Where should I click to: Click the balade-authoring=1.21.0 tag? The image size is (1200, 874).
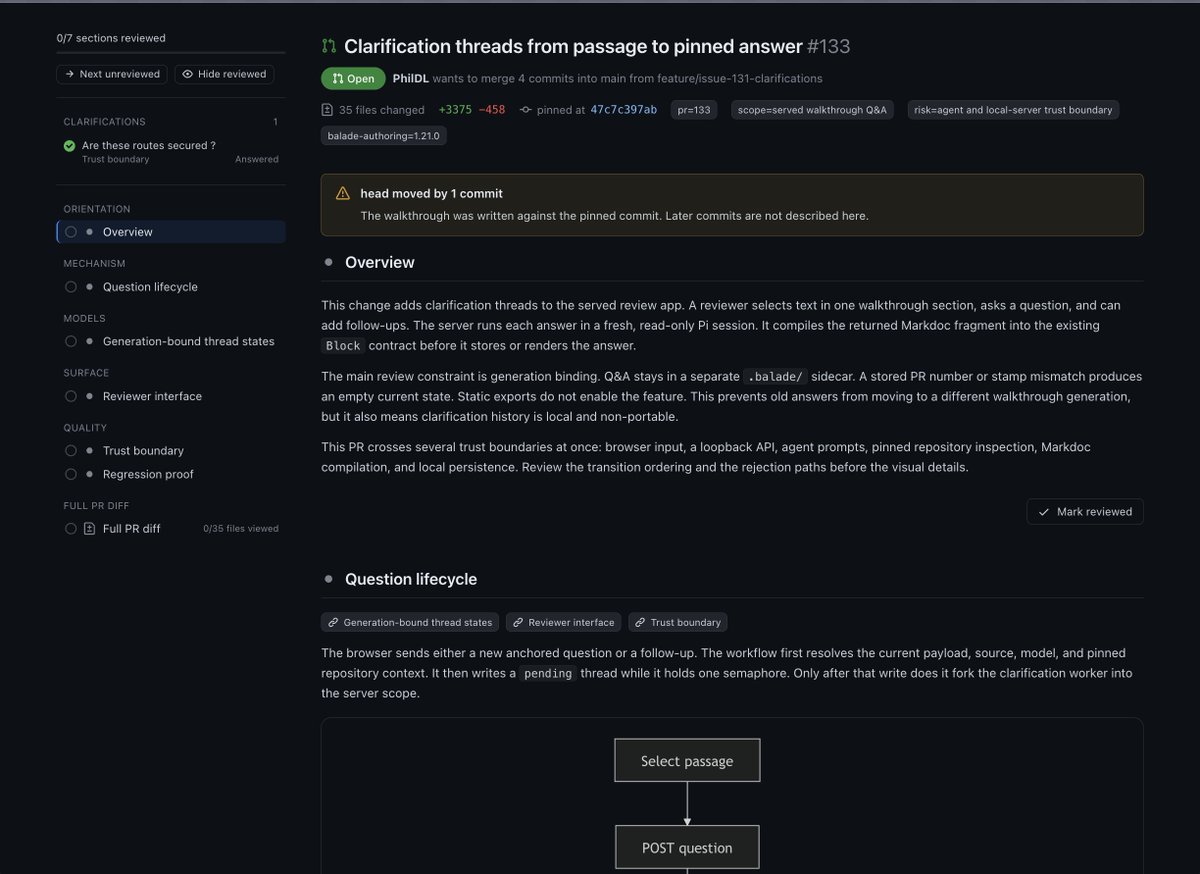pos(384,135)
